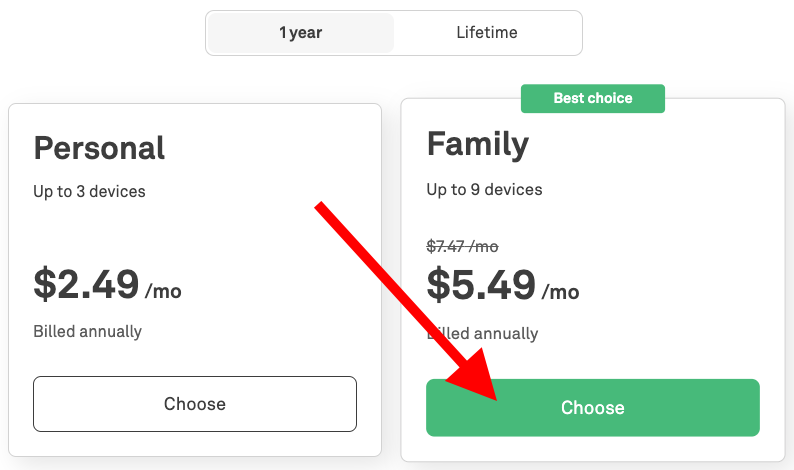Click the Up to 9 devices text

pos(484,189)
